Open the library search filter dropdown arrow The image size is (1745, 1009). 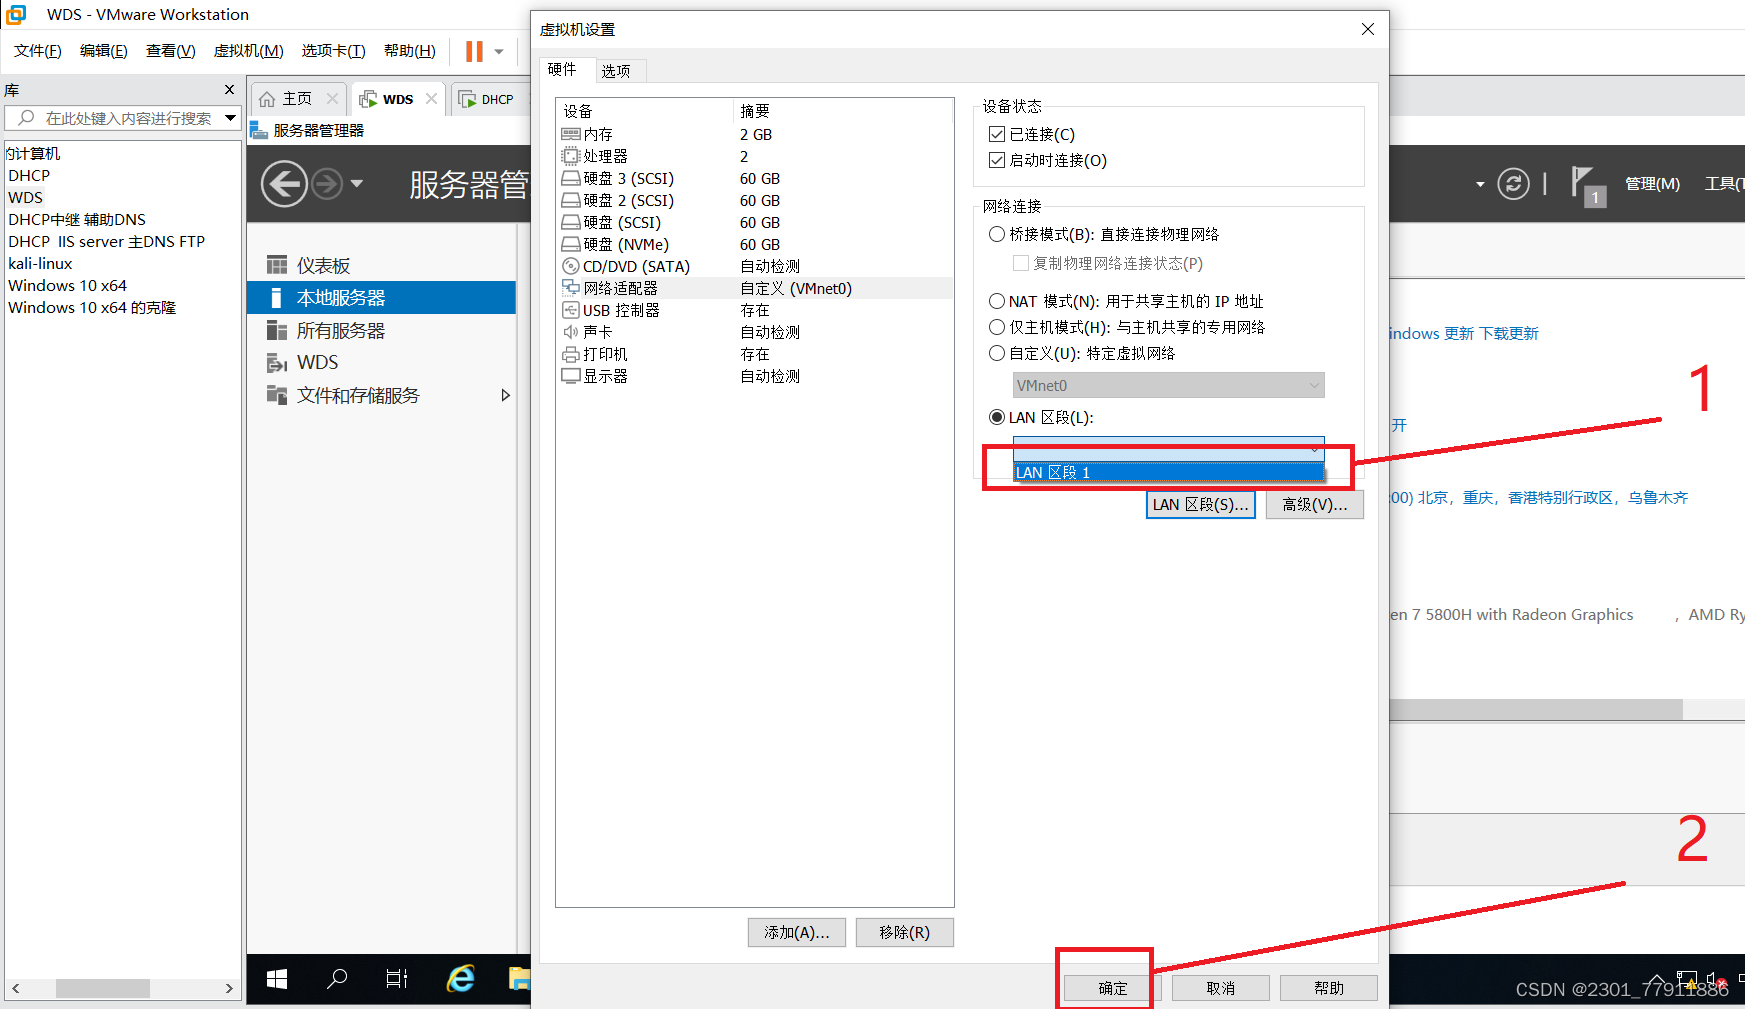[230, 118]
